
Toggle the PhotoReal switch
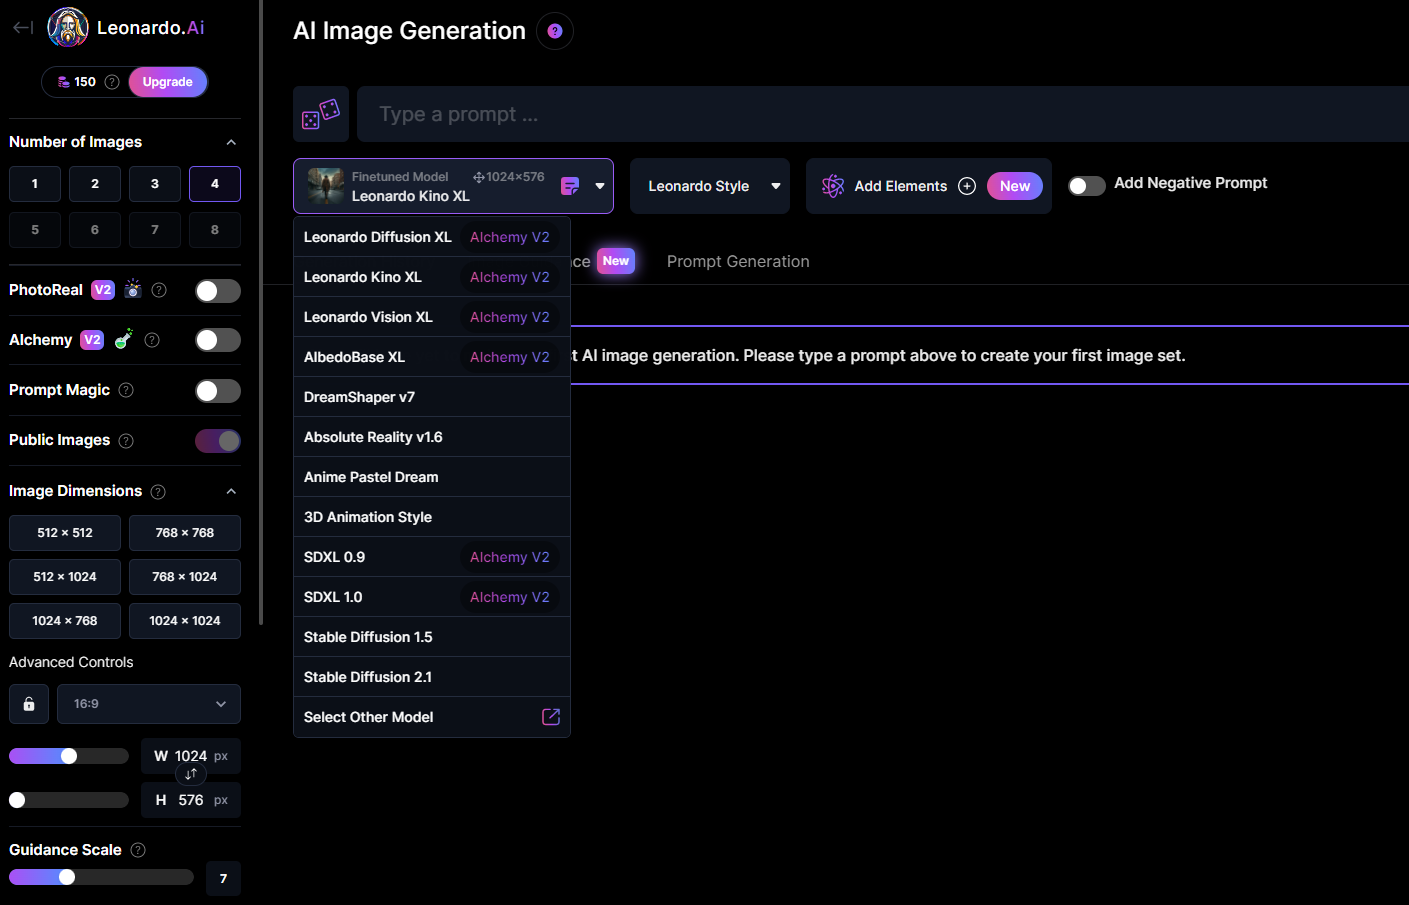(x=218, y=291)
